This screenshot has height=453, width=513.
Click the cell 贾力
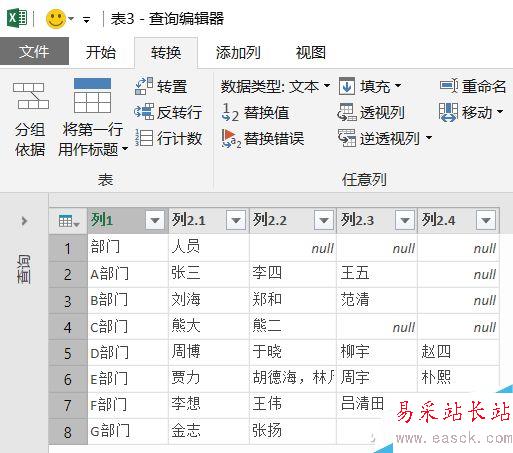click(209, 379)
